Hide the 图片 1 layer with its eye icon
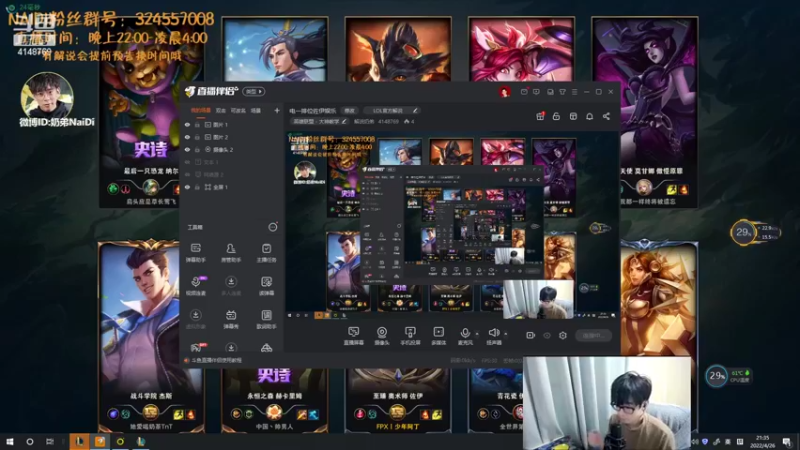The image size is (800, 450). 187,124
